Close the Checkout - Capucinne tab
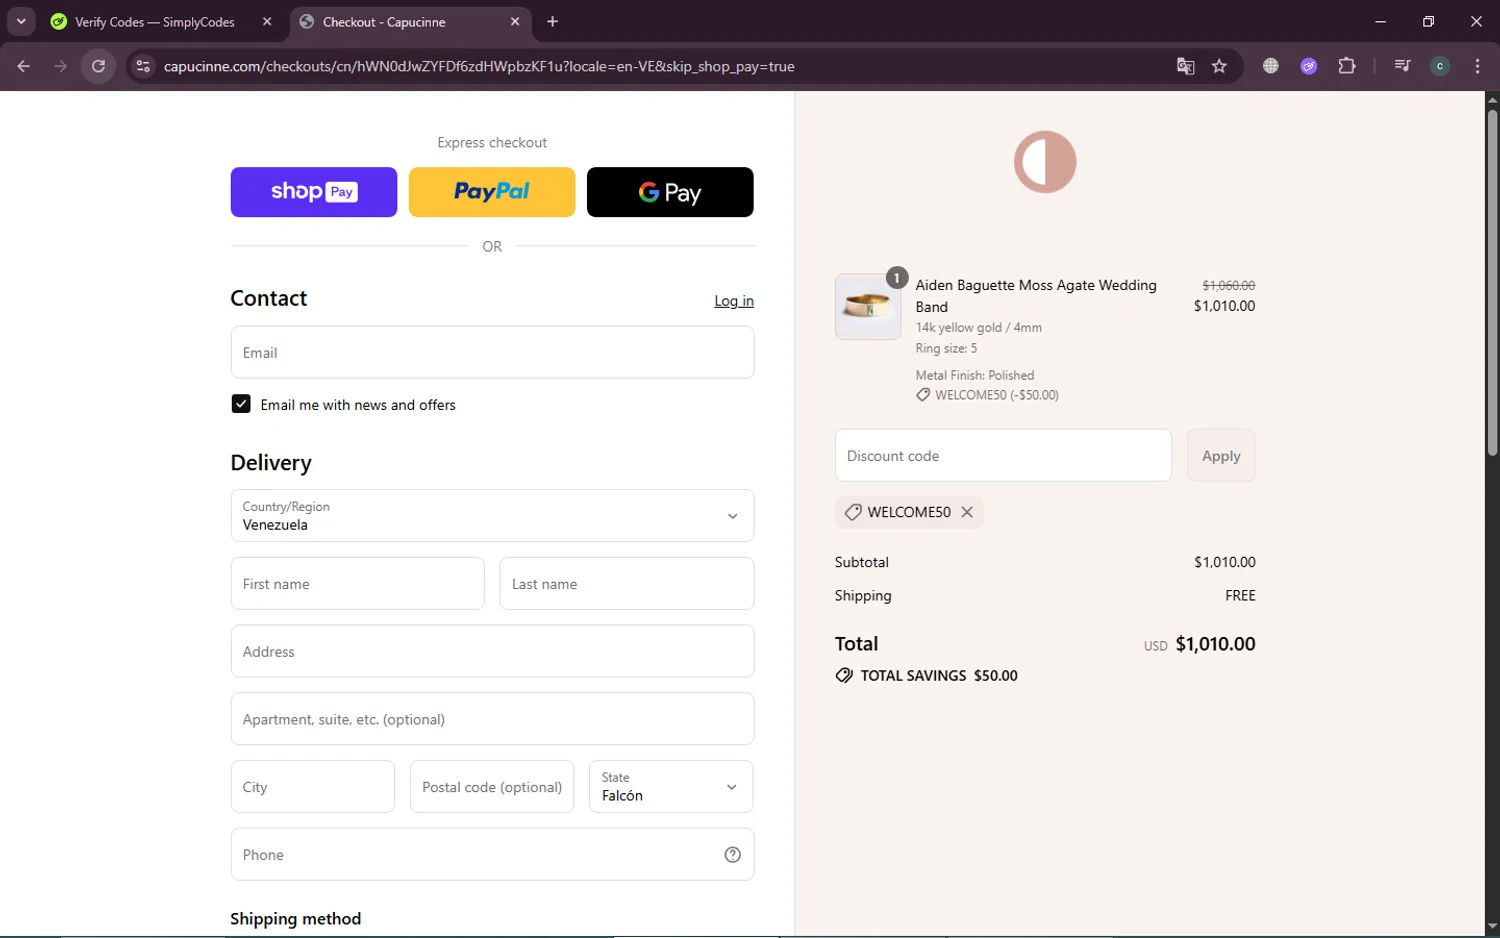This screenshot has width=1500, height=938. tap(515, 21)
